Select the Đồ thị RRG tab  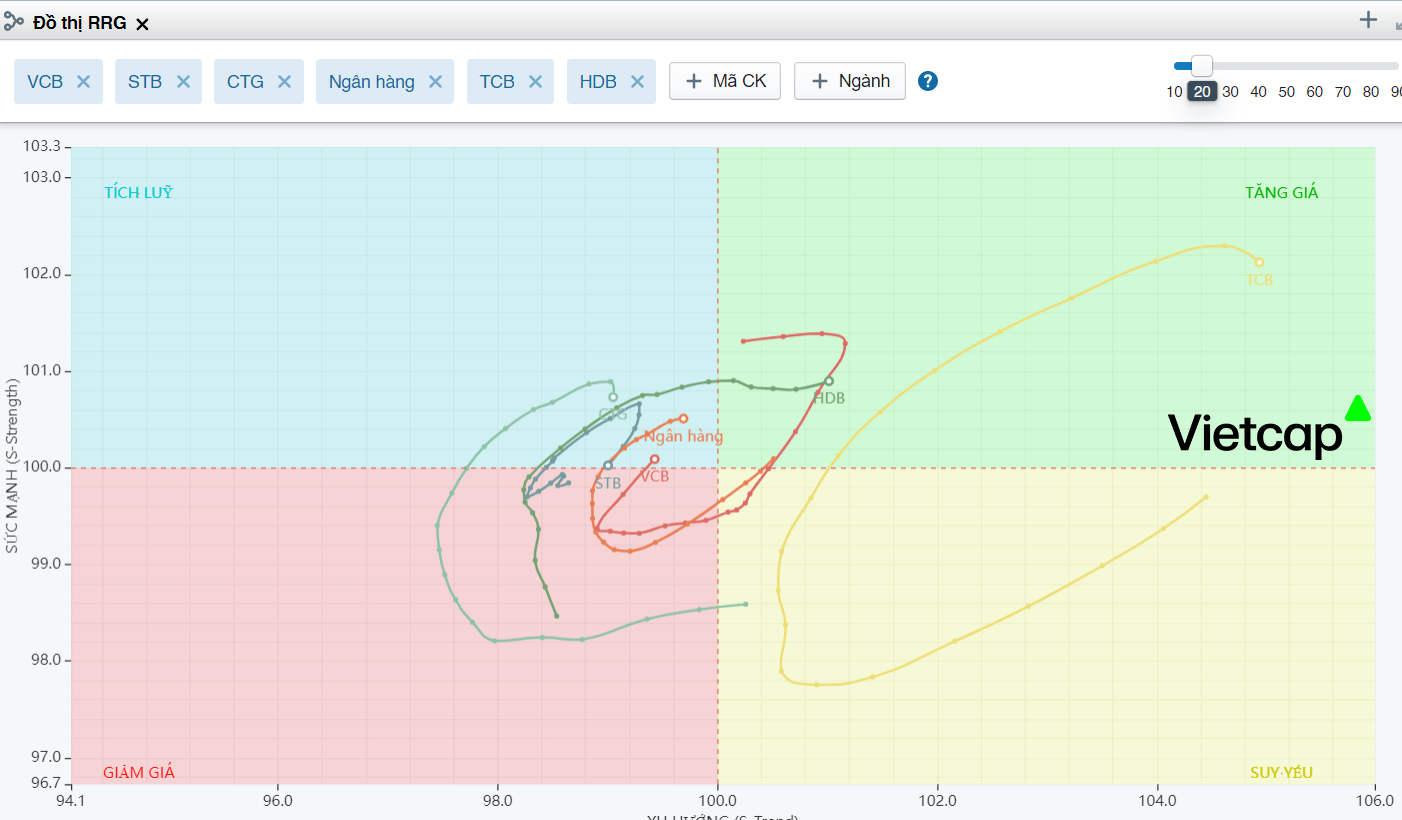(80, 22)
